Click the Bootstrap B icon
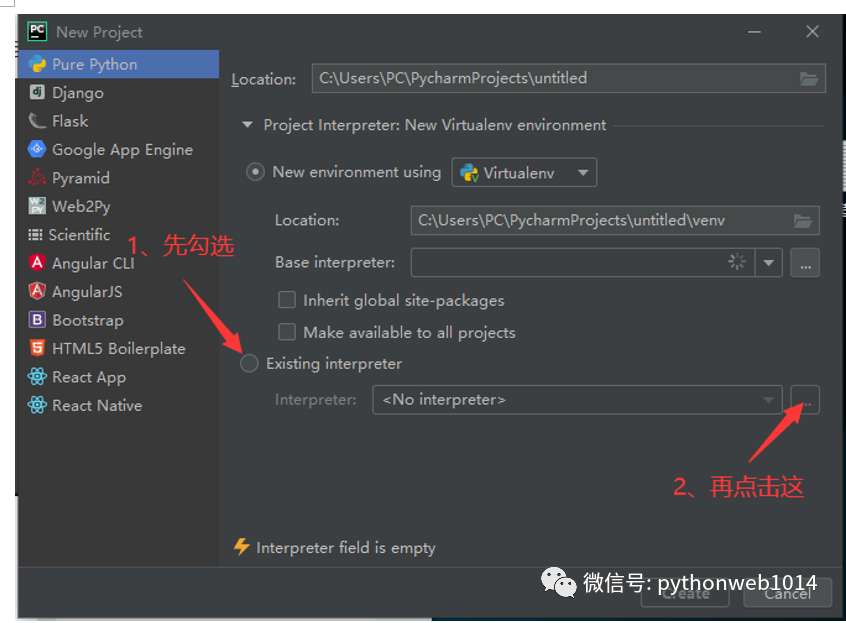 [37, 320]
